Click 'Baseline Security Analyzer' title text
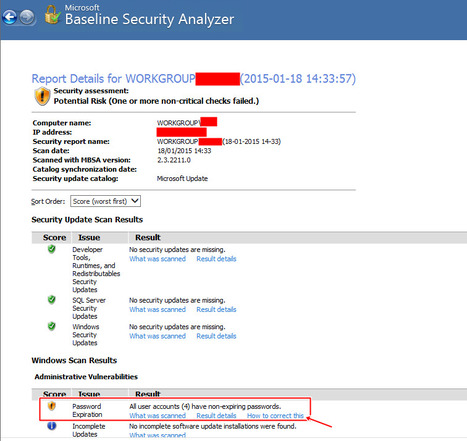The image size is (467, 441). pyautogui.click(x=149, y=19)
